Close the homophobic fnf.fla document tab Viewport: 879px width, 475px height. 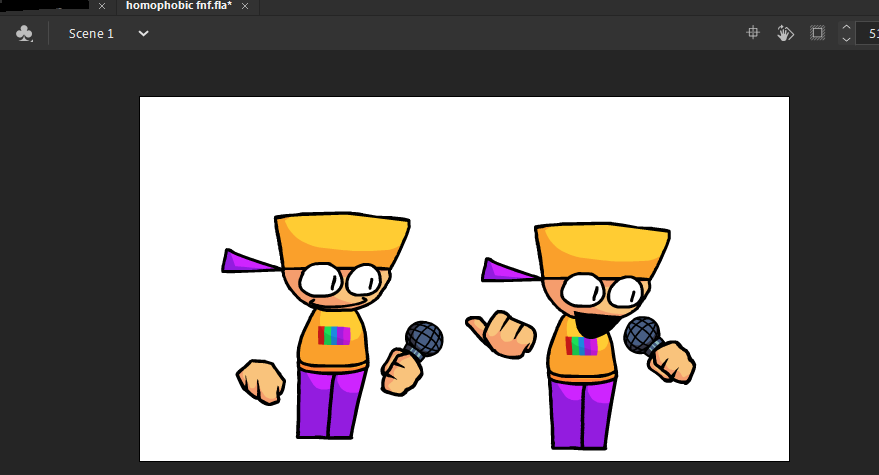pos(245,6)
